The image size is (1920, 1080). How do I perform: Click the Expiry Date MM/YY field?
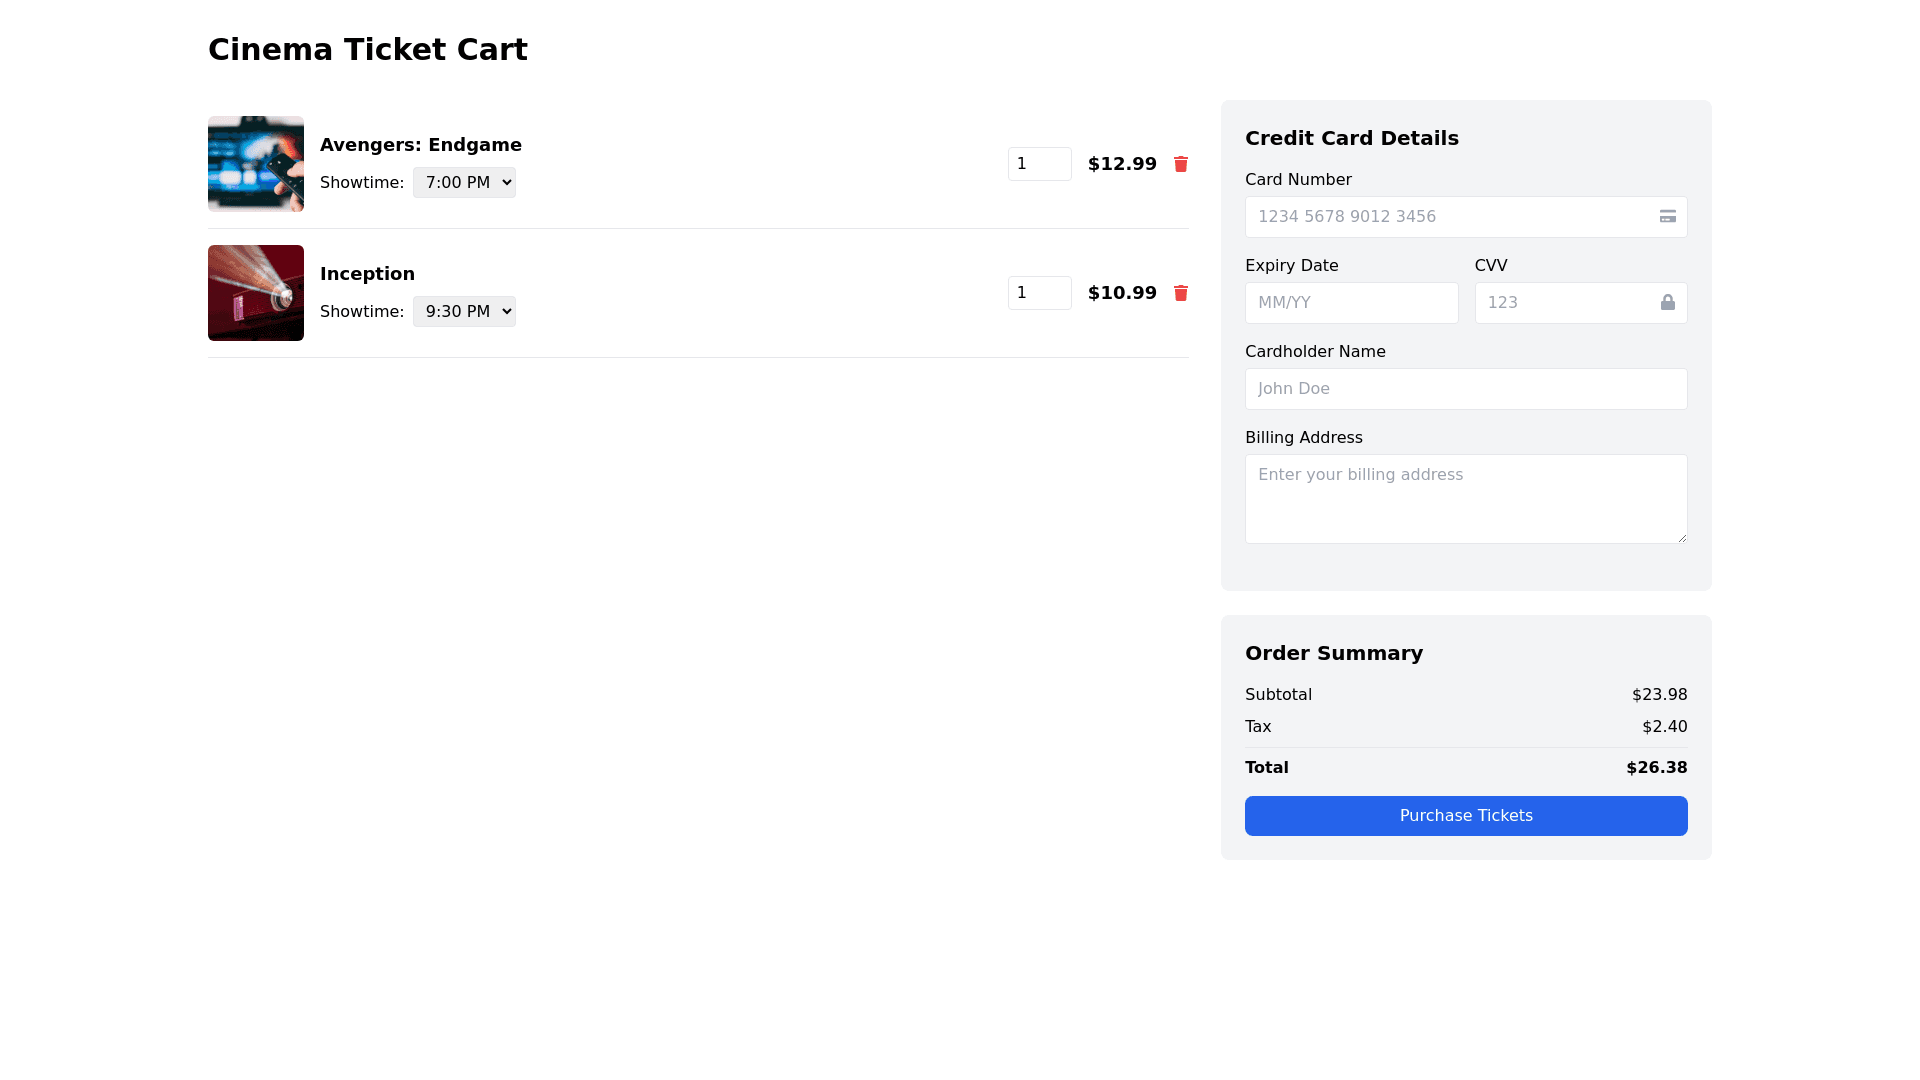pos(1351,303)
